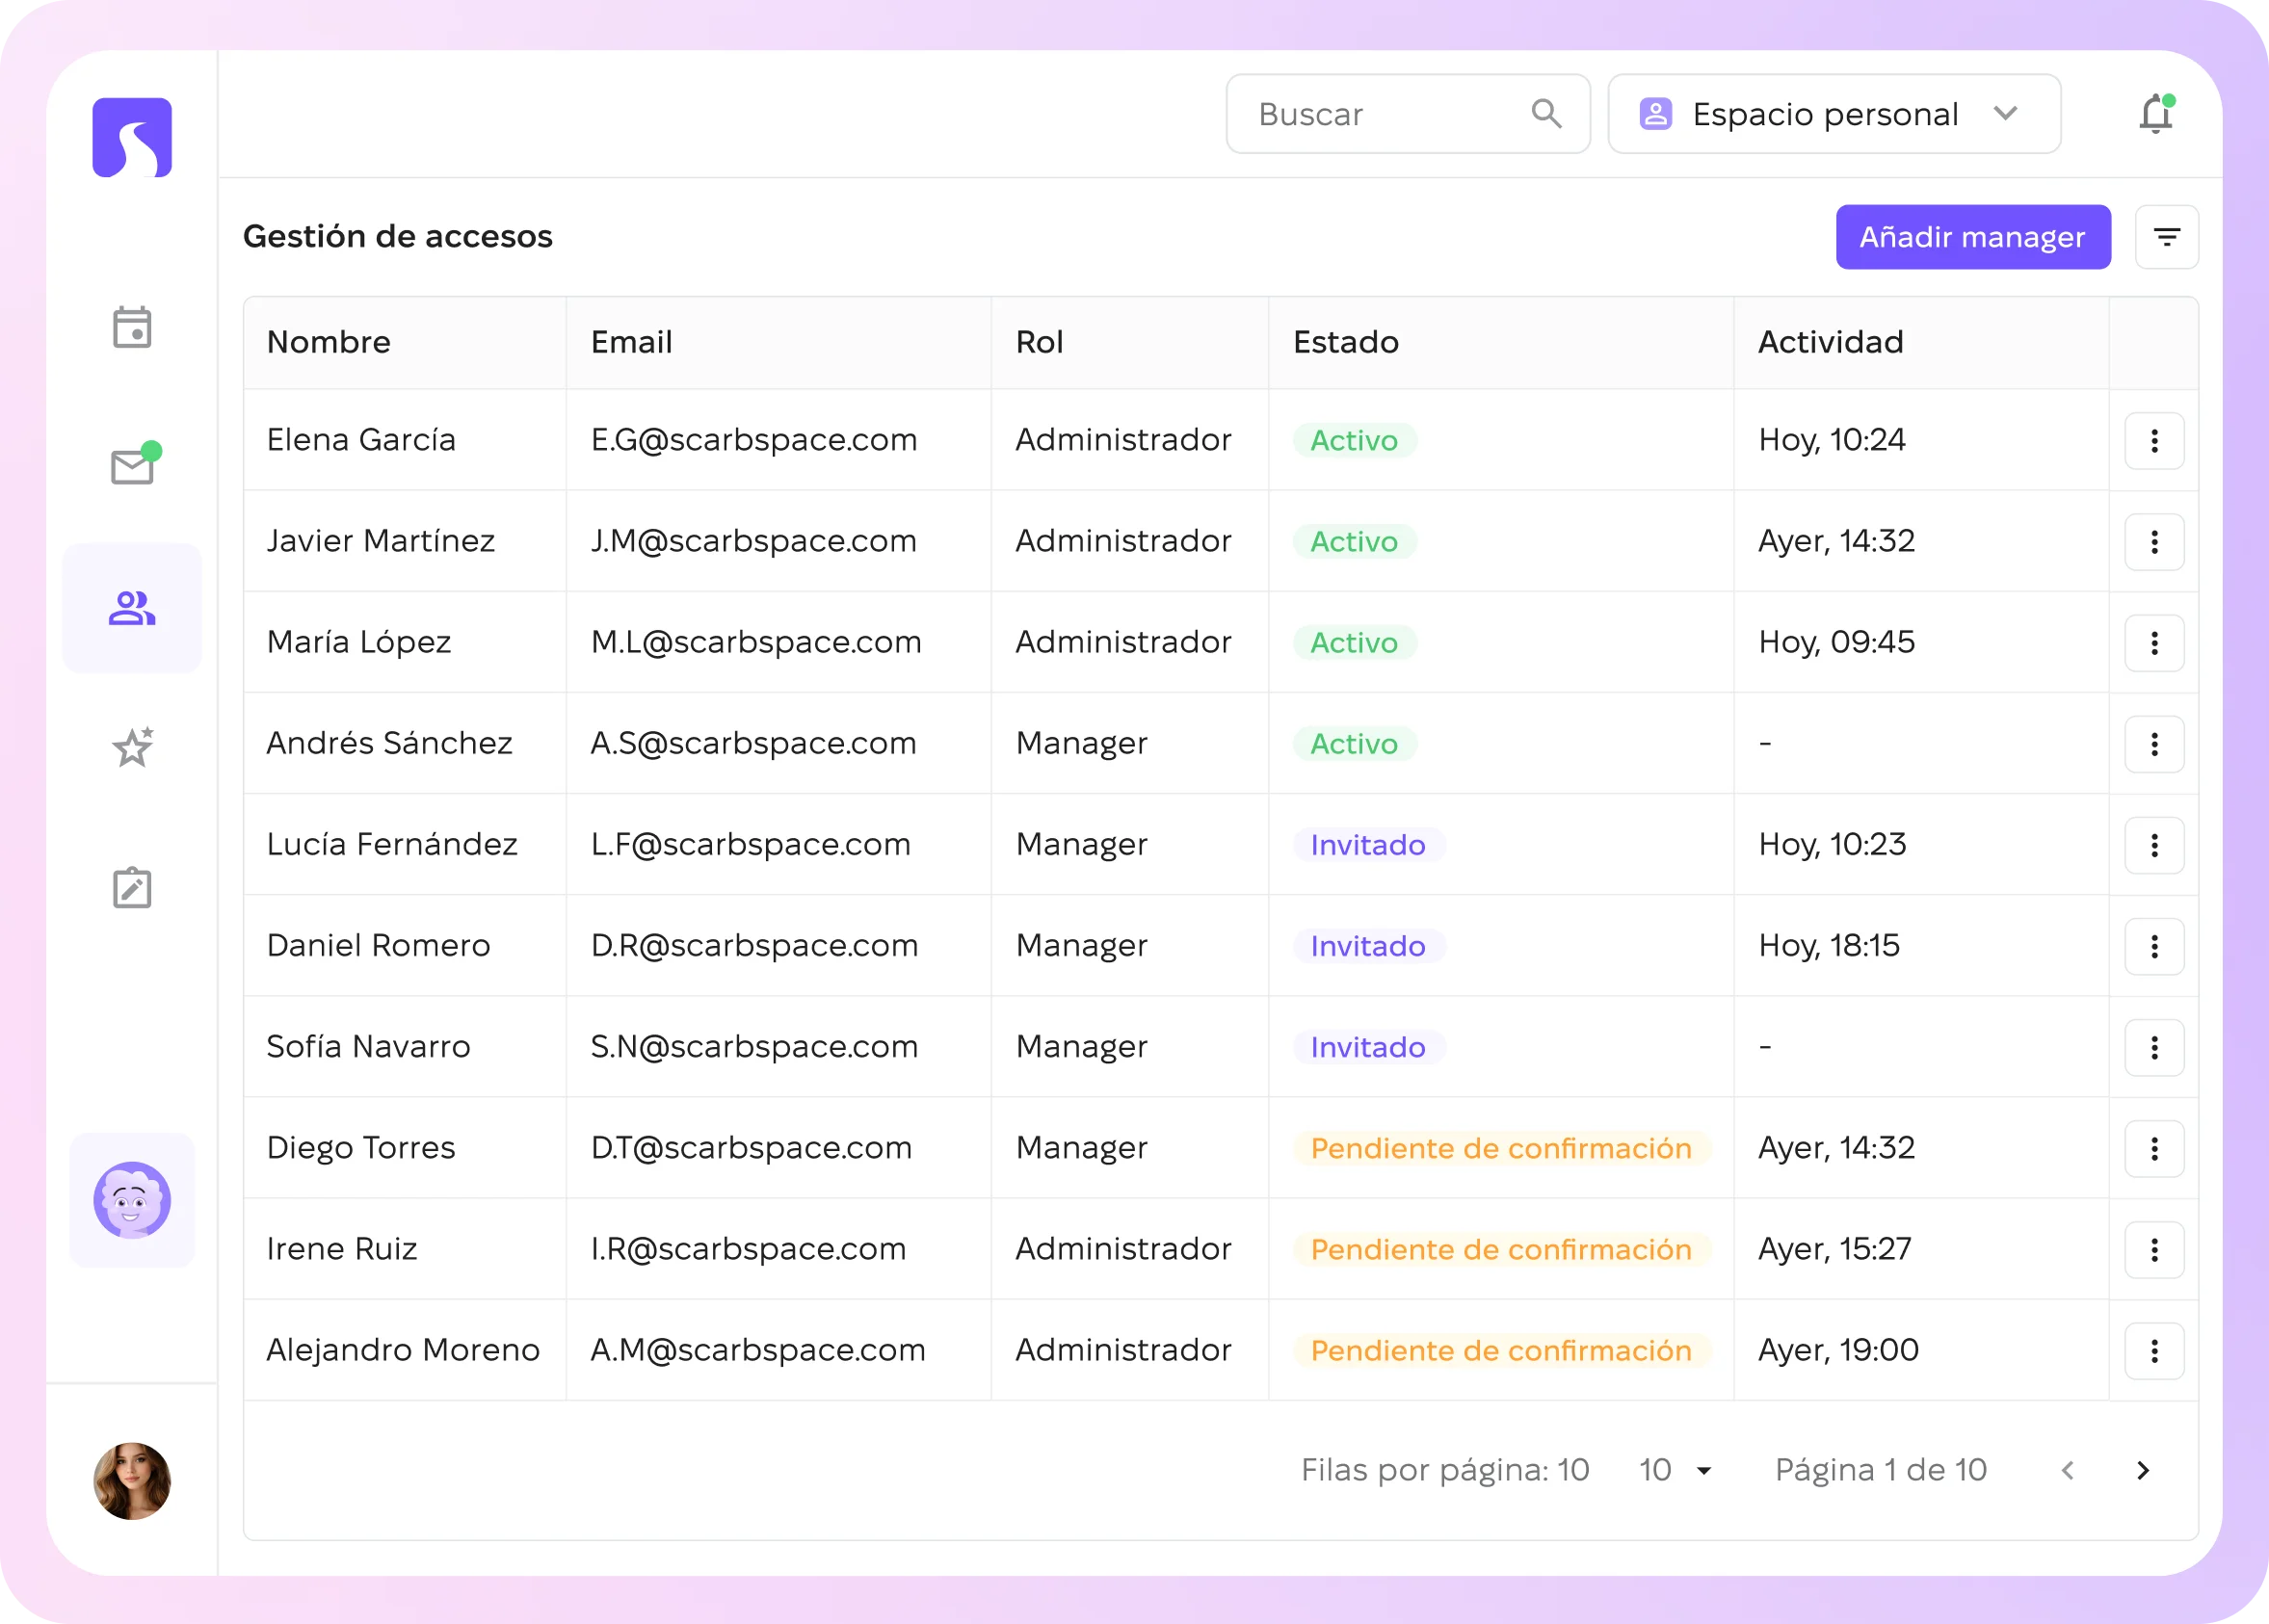The width and height of the screenshot is (2269, 1624).
Task: Open row actions menu for Andrés Sánchez
Action: point(2154,744)
